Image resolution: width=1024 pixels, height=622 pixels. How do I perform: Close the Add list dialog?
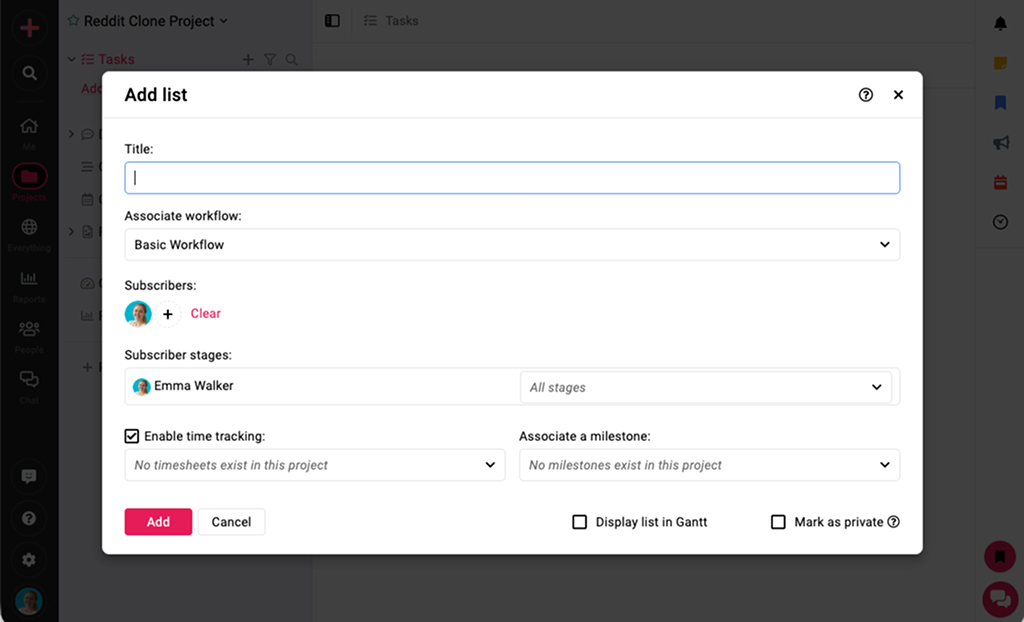[x=898, y=95]
